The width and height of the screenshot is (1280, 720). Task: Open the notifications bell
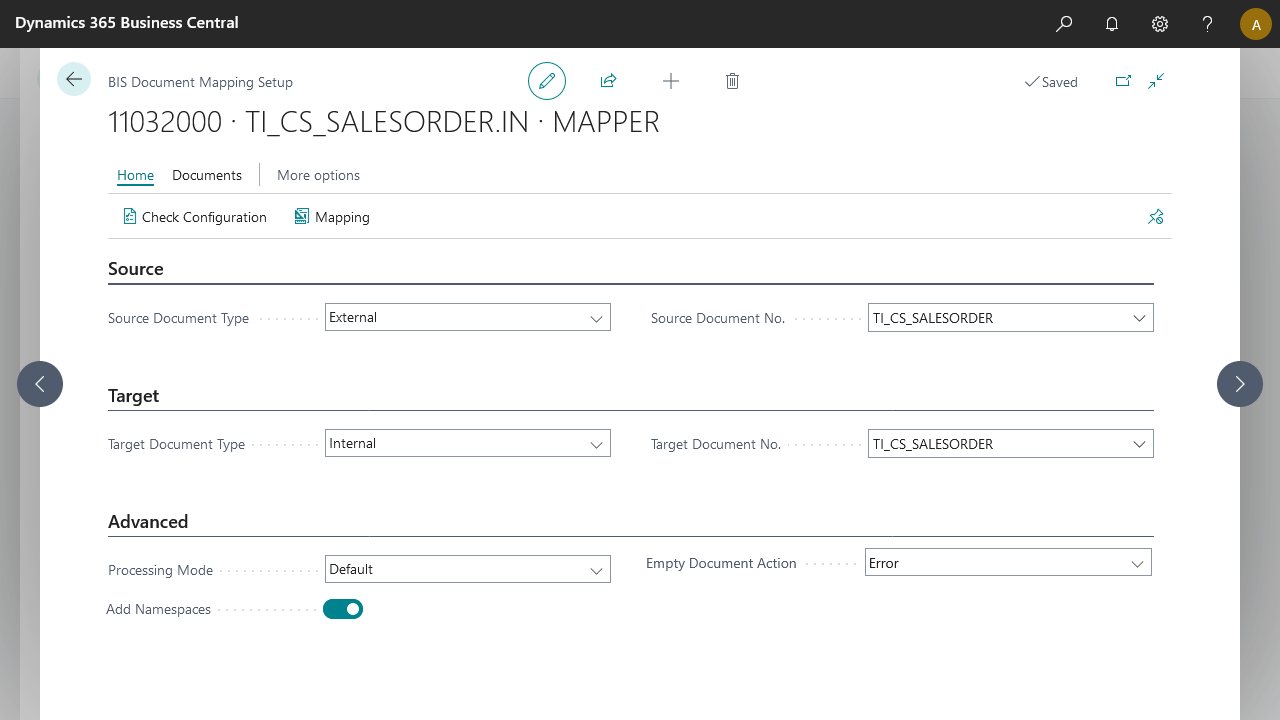pos(1112,24)
